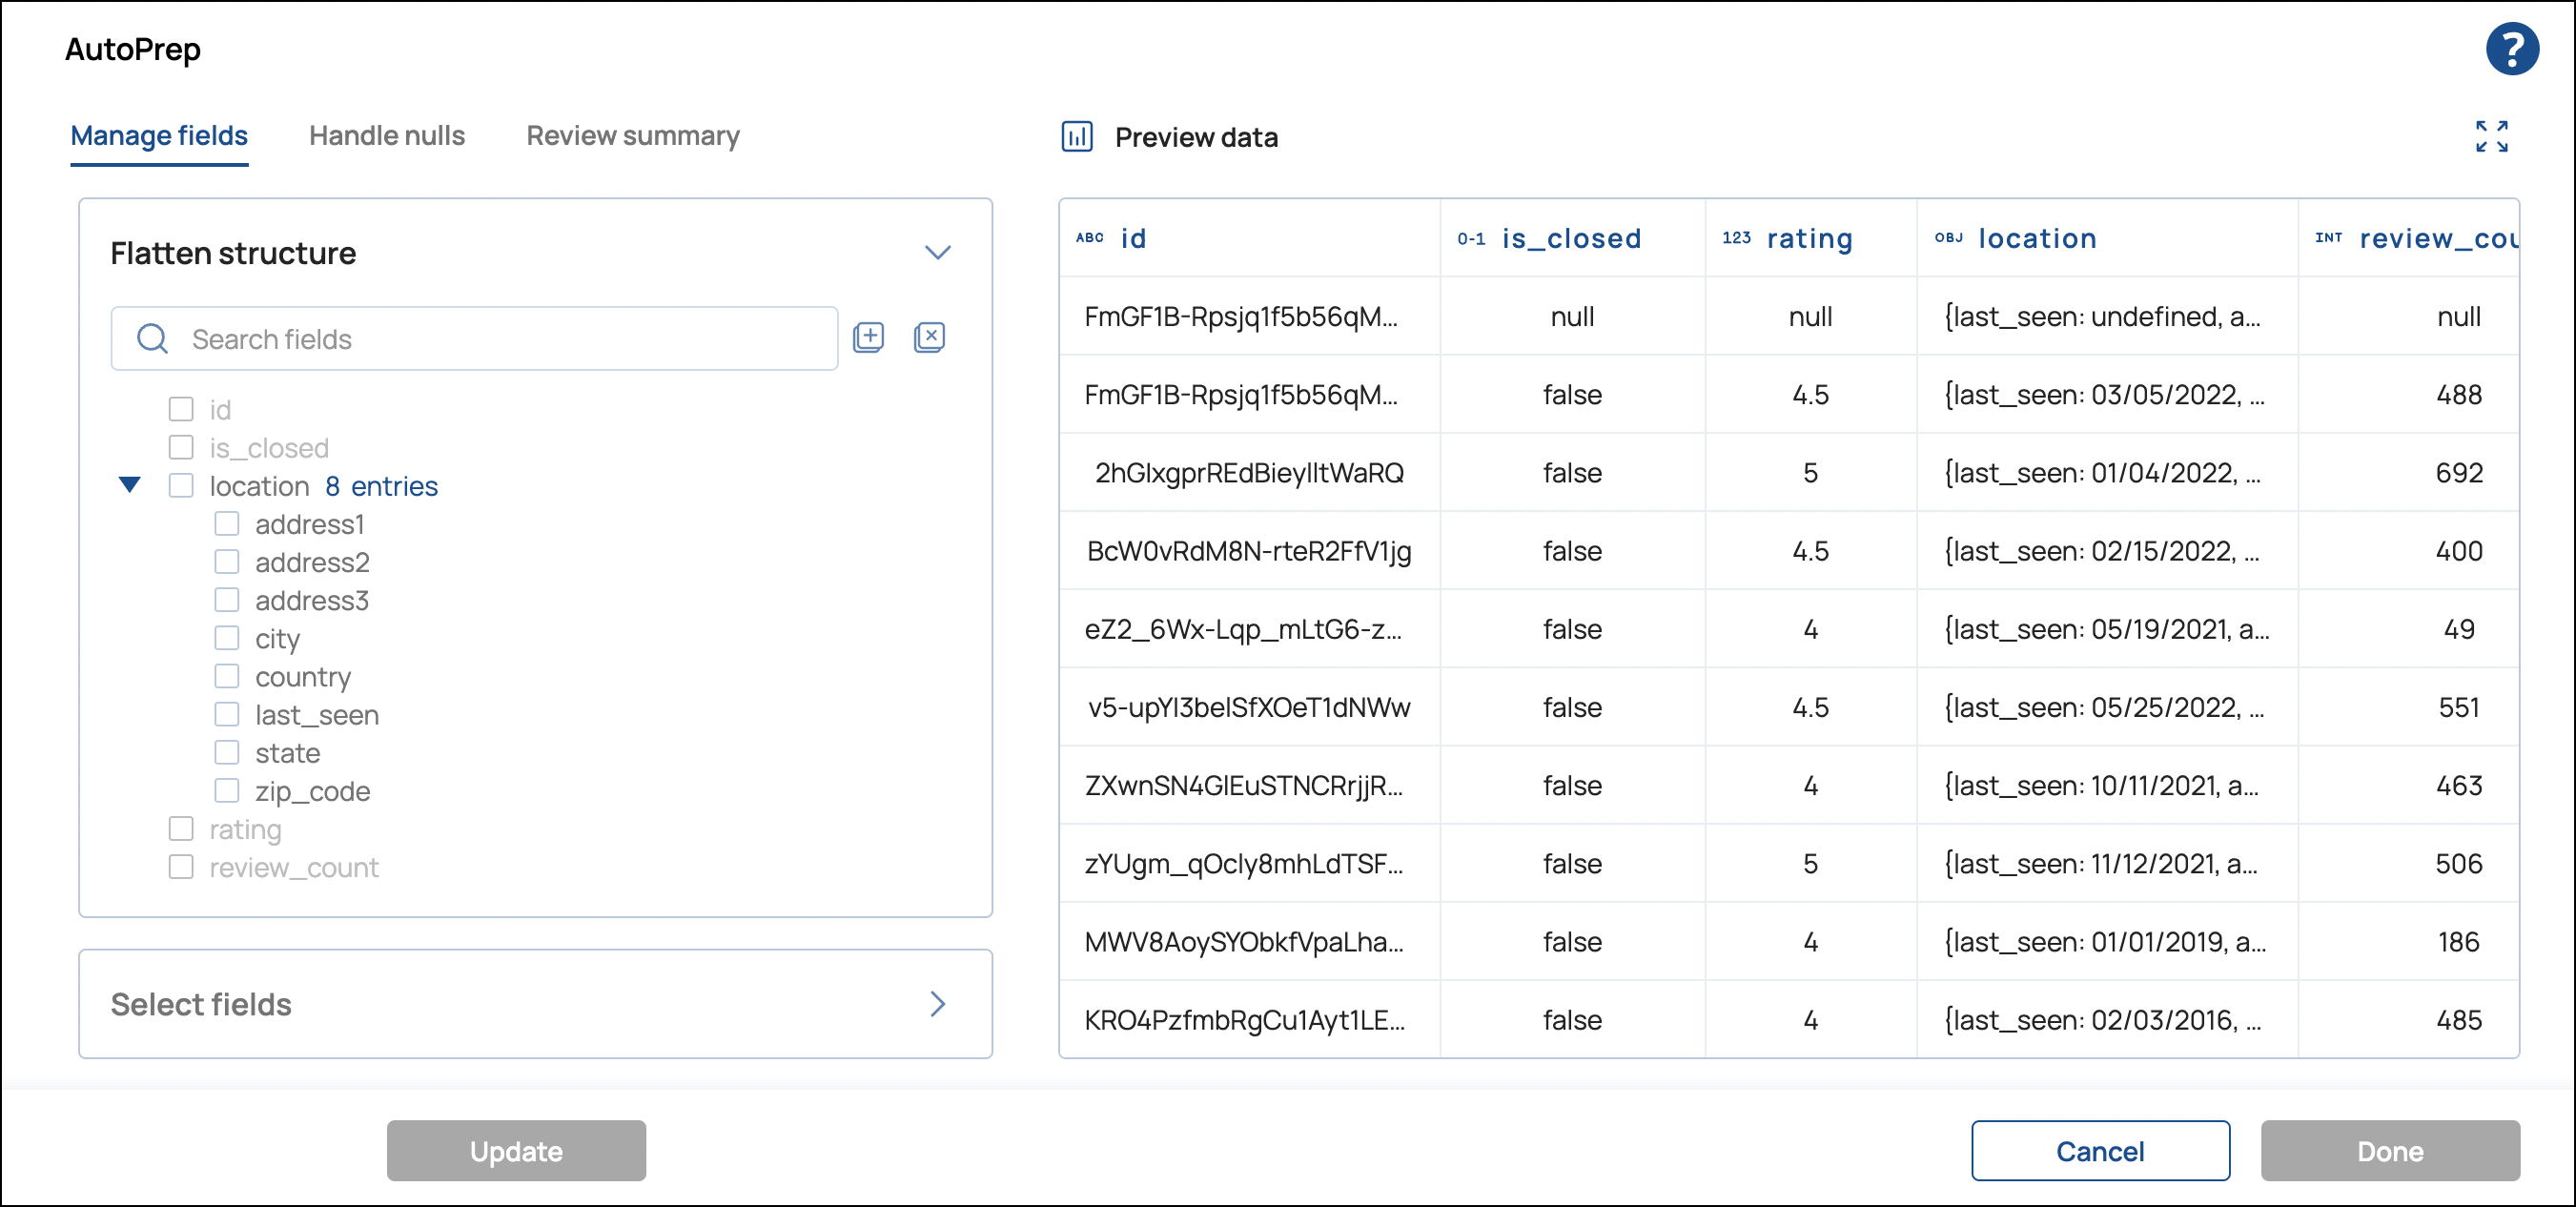Click the ABC type icon on id column
2576x1207 pixels.
click(1090, 238)
